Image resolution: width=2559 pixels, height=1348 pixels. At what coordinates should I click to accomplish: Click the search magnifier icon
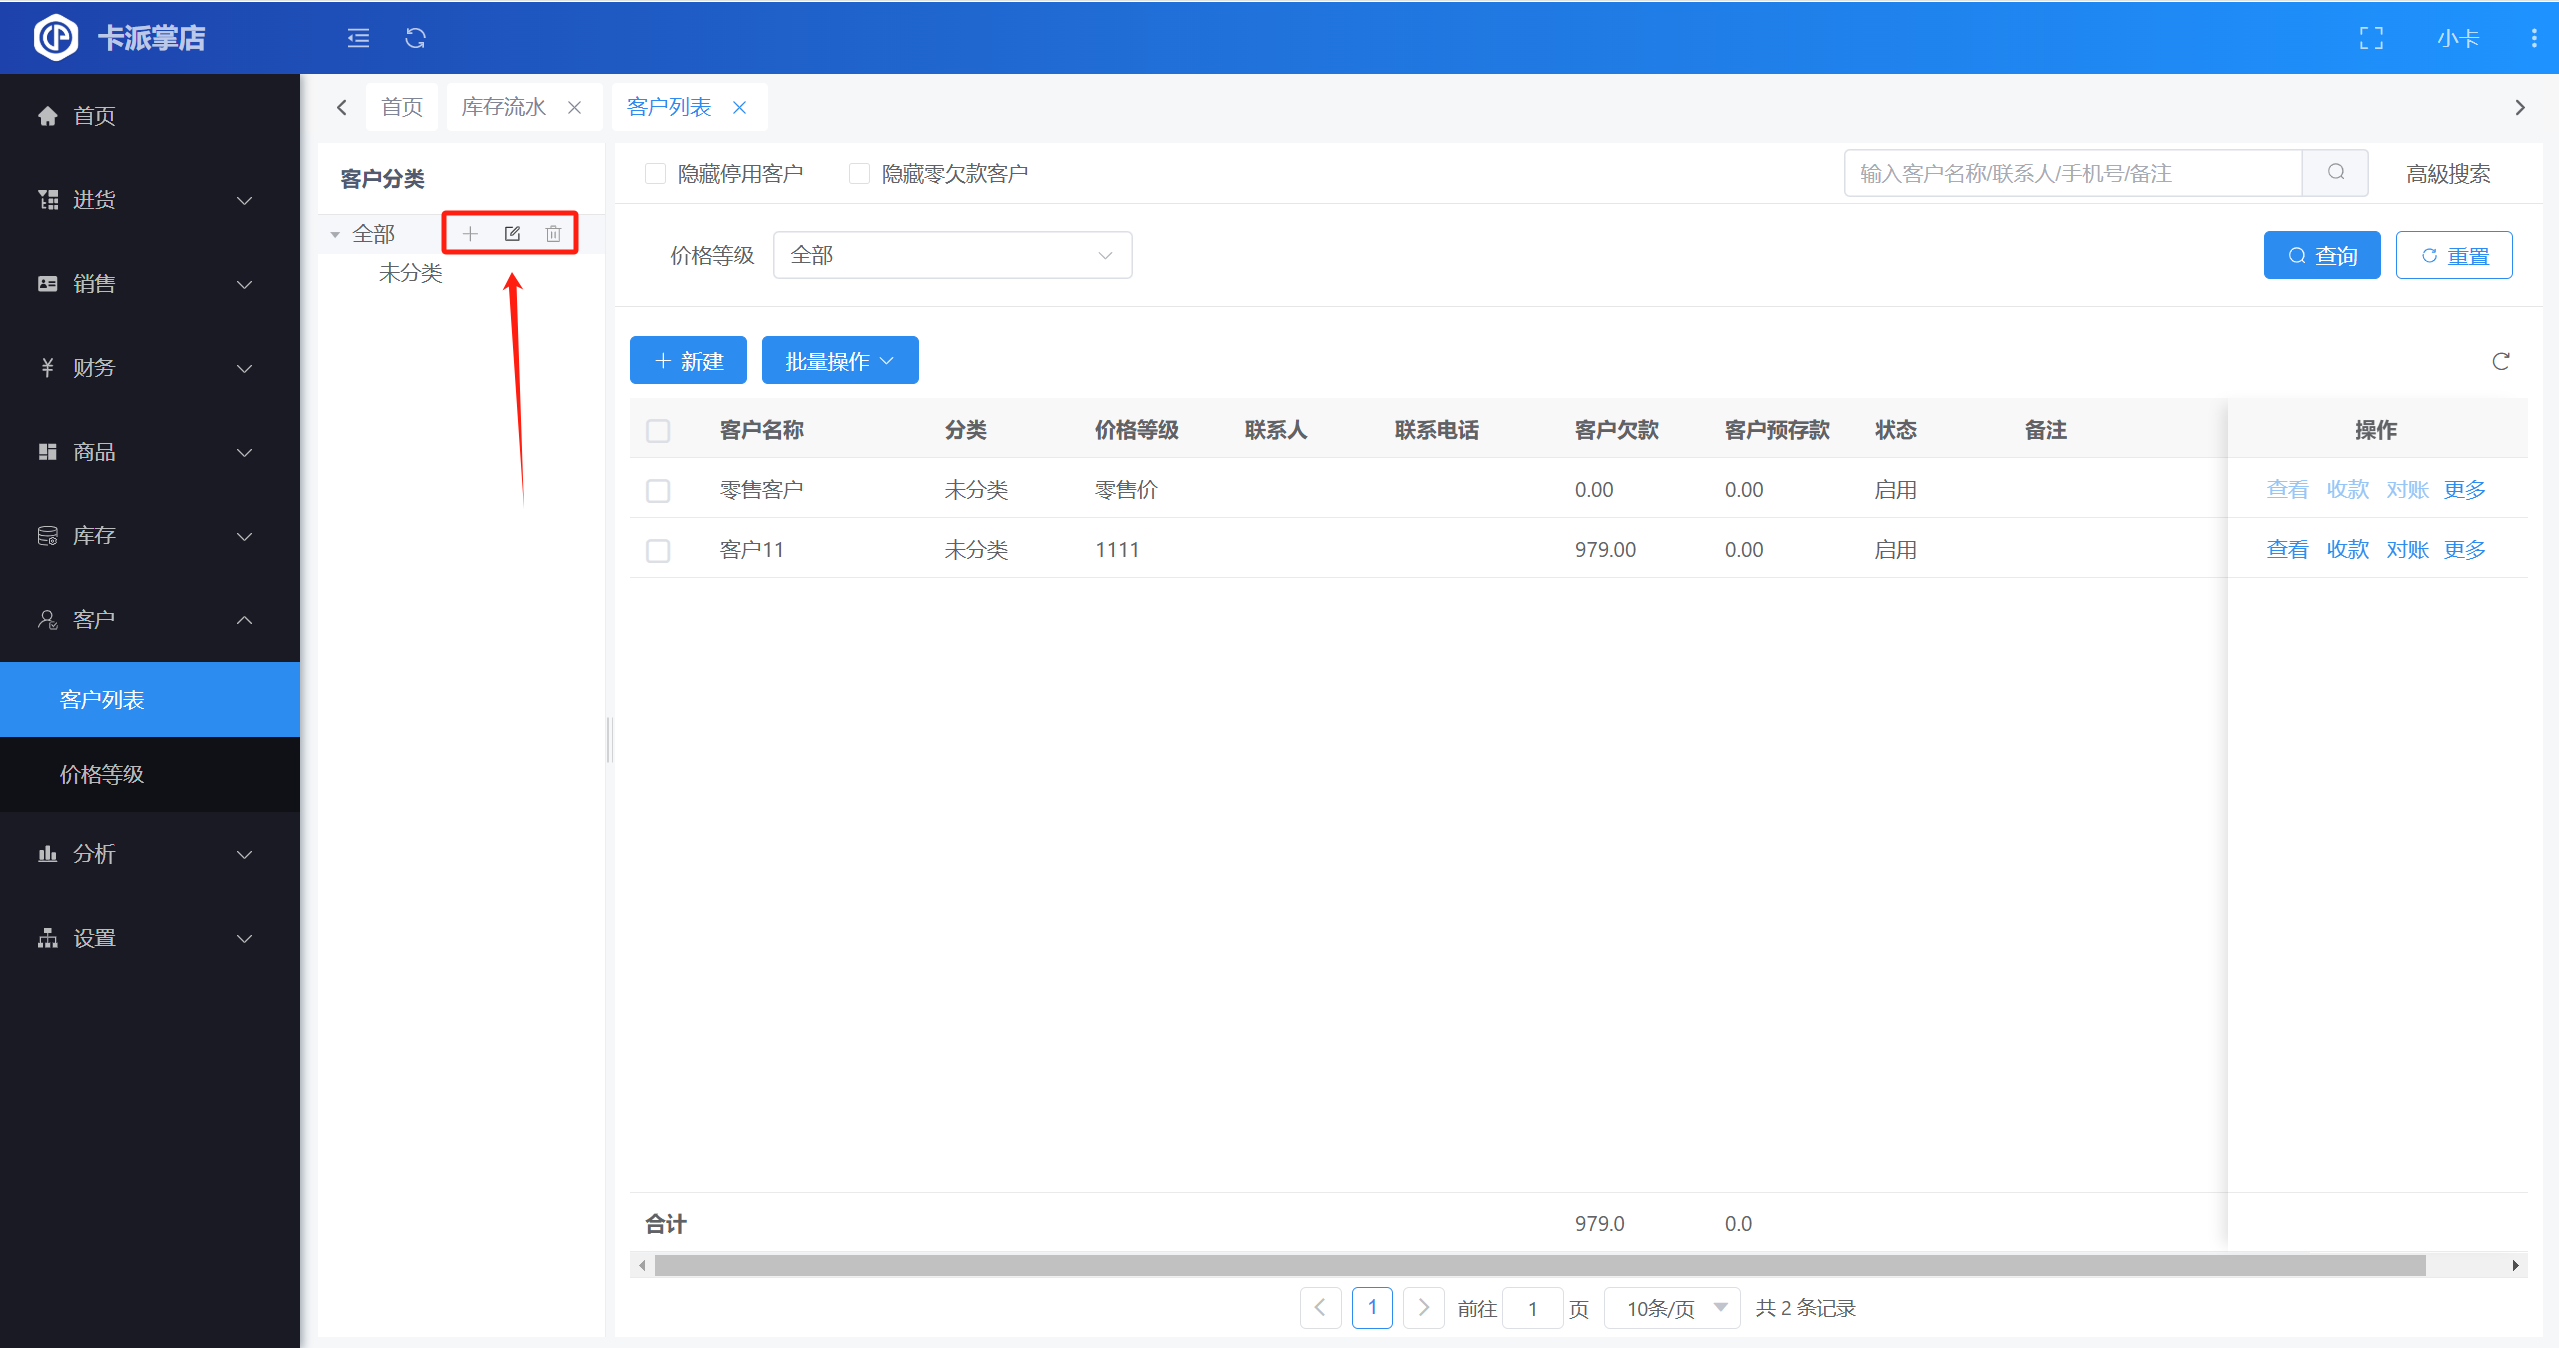point(2335,173)
